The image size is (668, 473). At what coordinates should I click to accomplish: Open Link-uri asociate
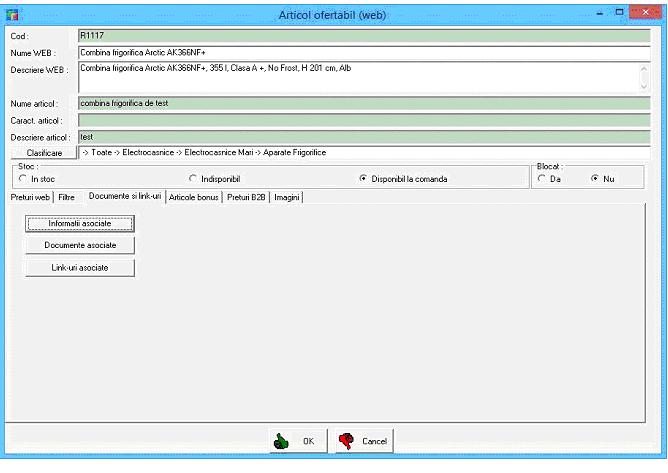79,267
